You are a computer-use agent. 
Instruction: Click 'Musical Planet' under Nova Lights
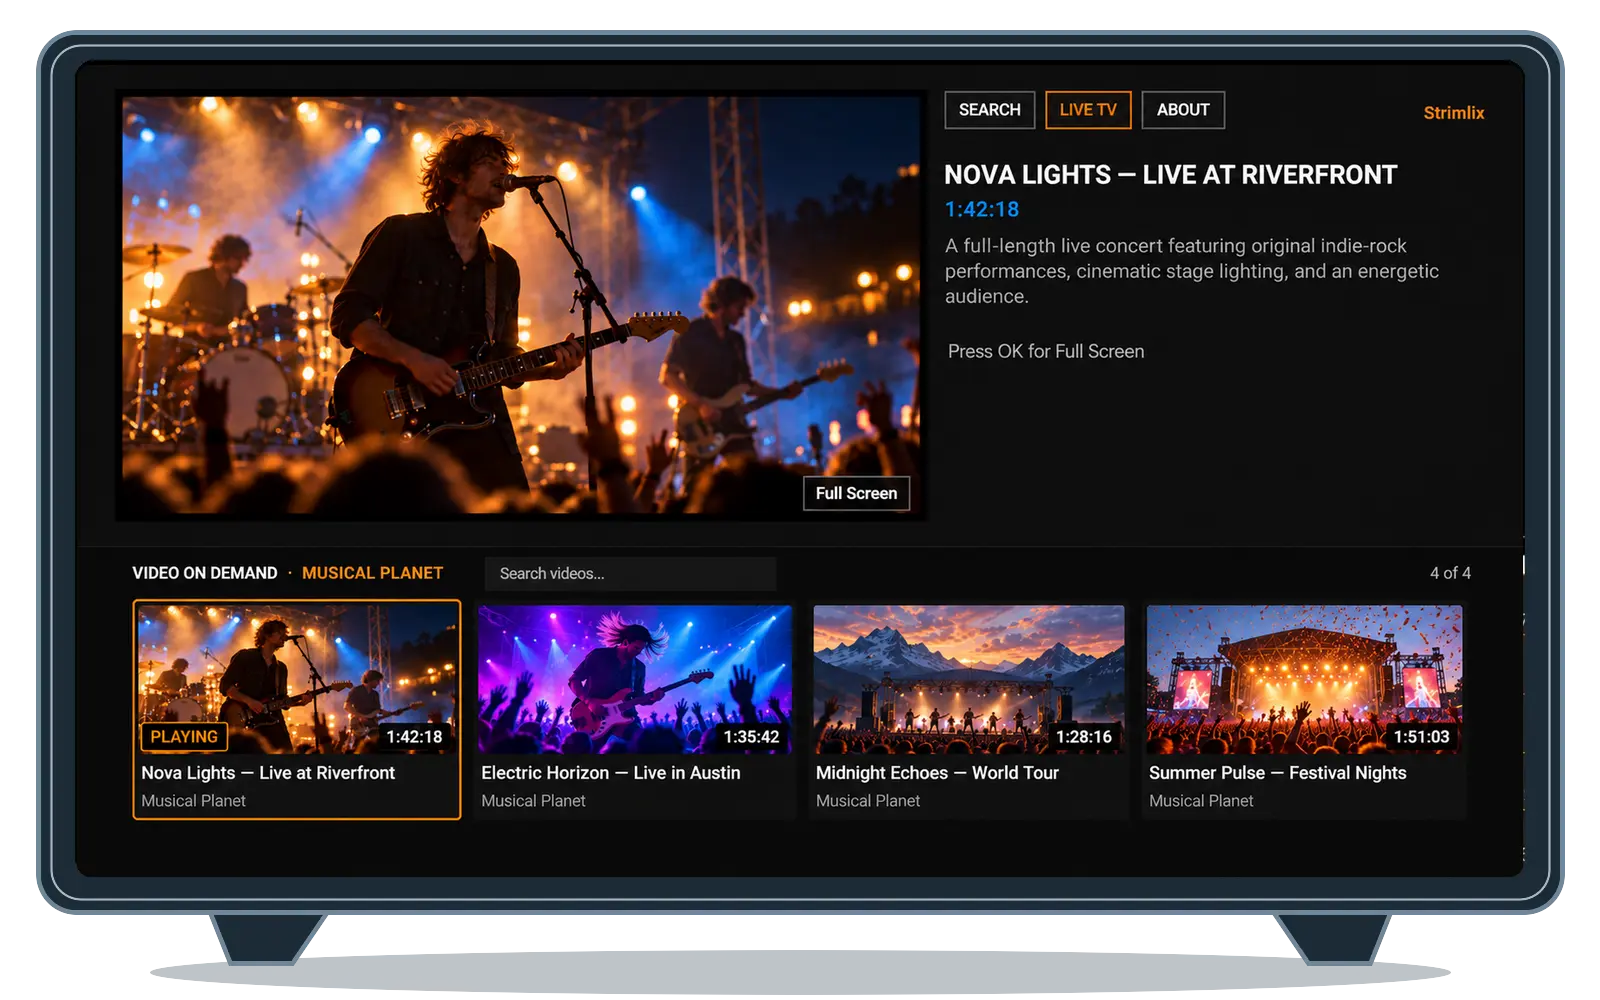pos(193,801)
